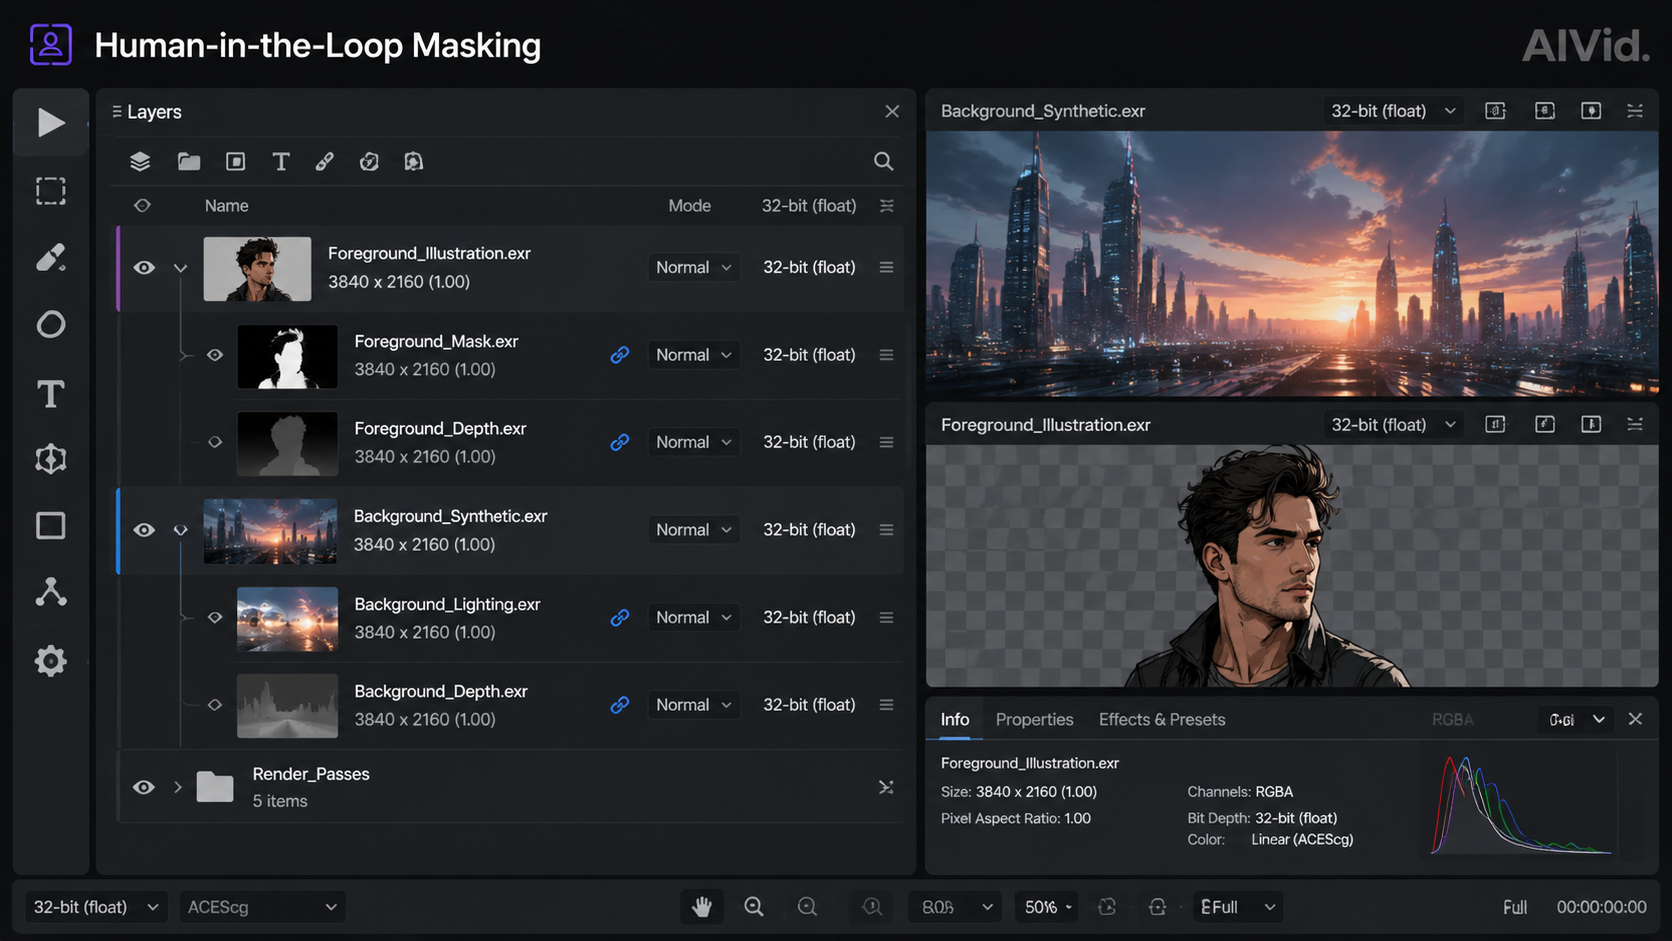Open bit depth dropdown in Background_Synthetic.exr viewer
Viewport: 1672px width, 941px height.
[1392, 111]
